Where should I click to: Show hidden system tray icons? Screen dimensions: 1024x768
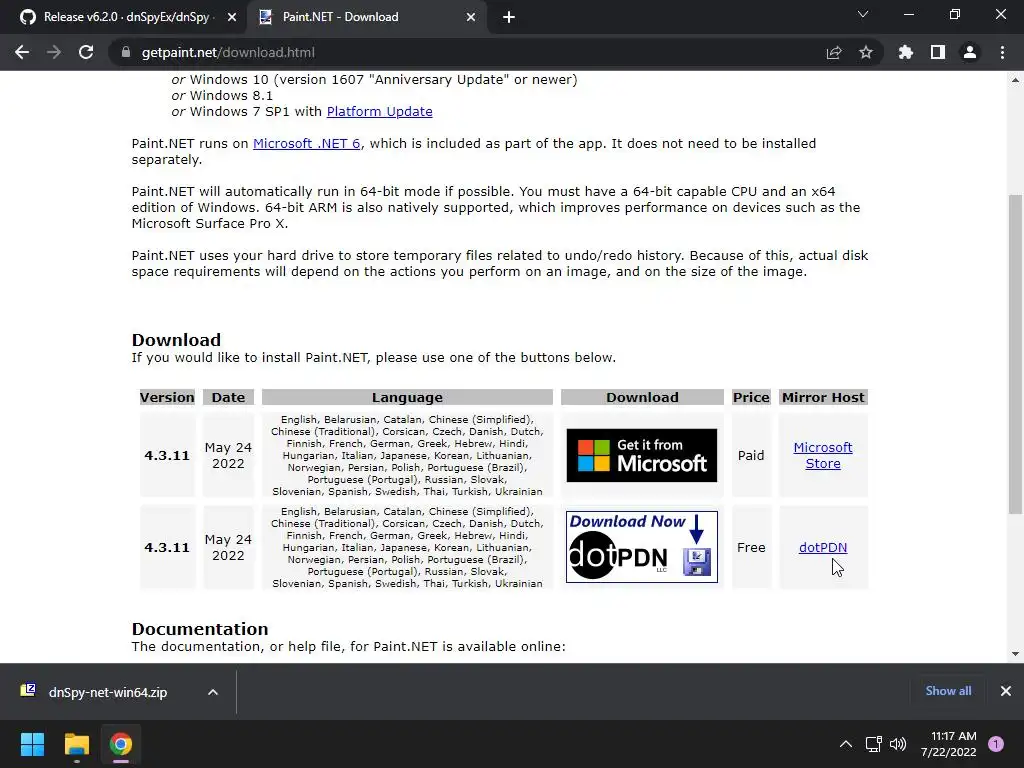tap(846, 744)
